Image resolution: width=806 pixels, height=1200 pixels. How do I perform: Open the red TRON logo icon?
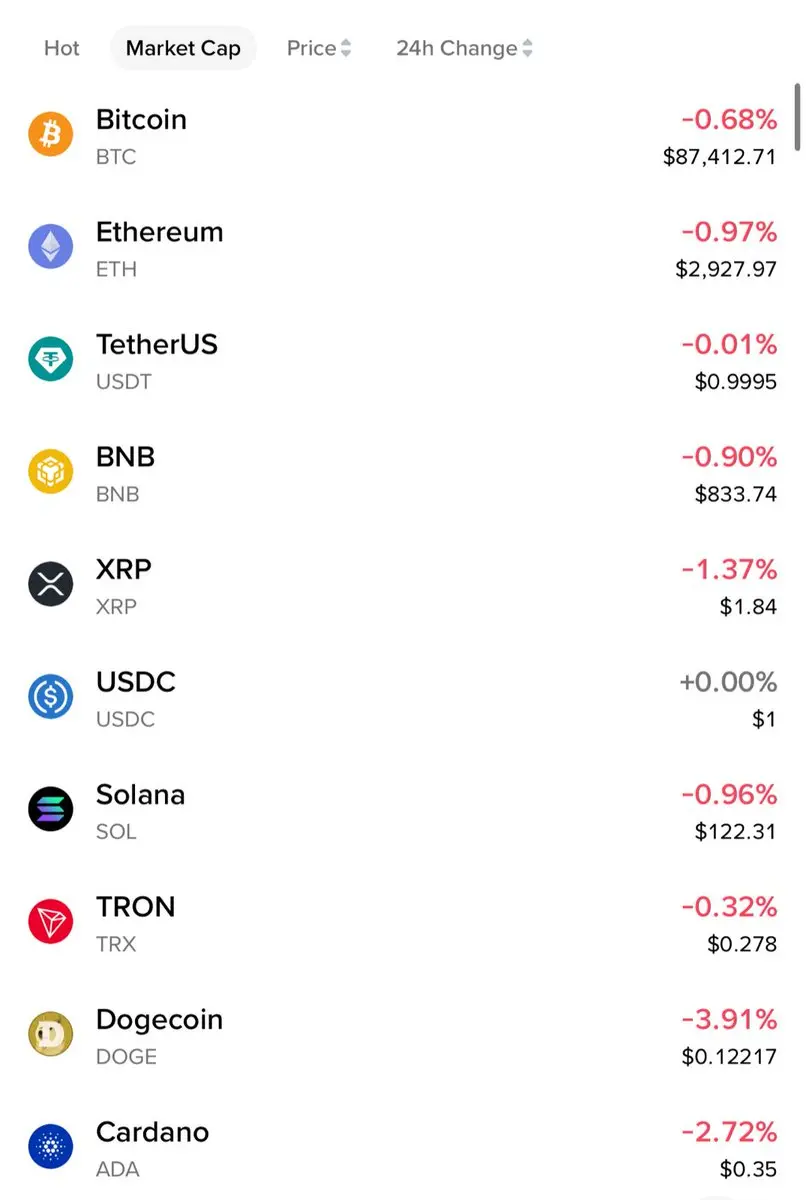(x=50, y=922)
